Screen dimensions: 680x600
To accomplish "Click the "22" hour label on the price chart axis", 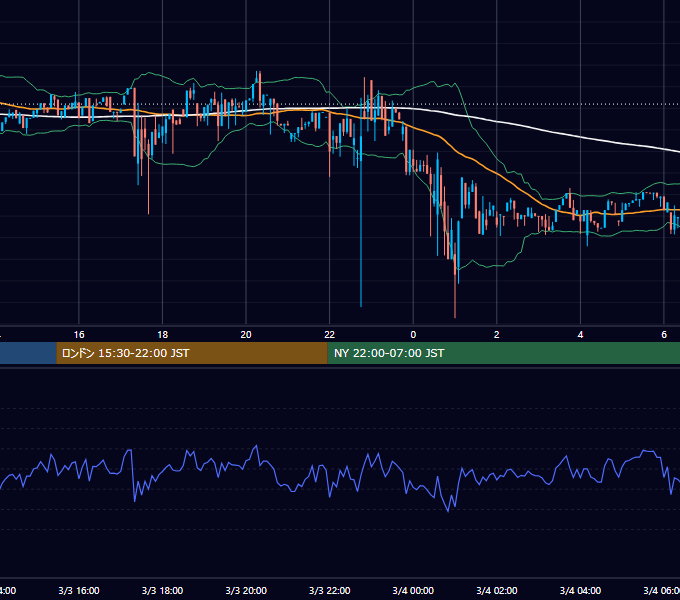I will coord(330,335).
